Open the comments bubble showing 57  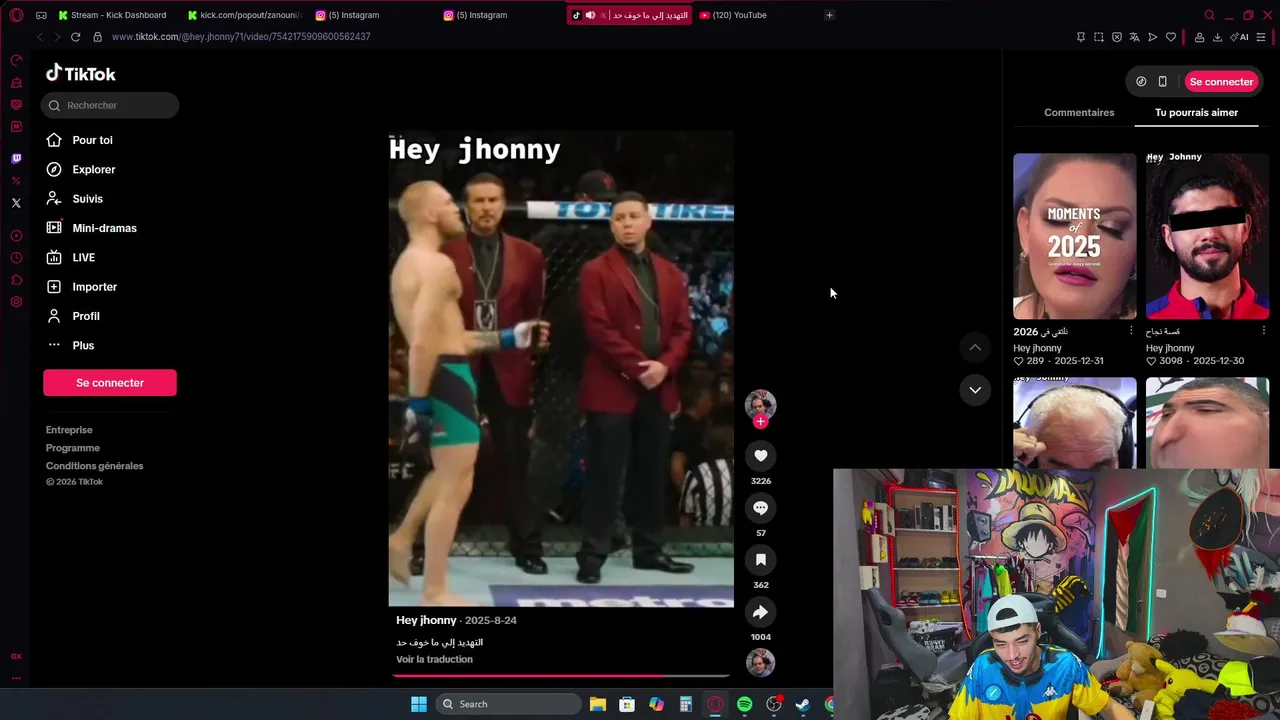(760, 508)
